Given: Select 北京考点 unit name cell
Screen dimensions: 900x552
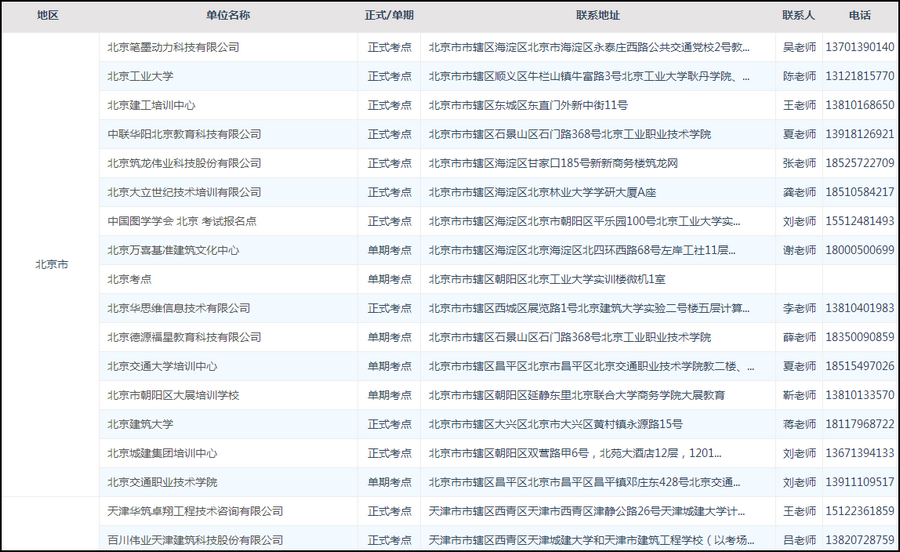Looking at the screenshot, I should (x=129, y=279).
